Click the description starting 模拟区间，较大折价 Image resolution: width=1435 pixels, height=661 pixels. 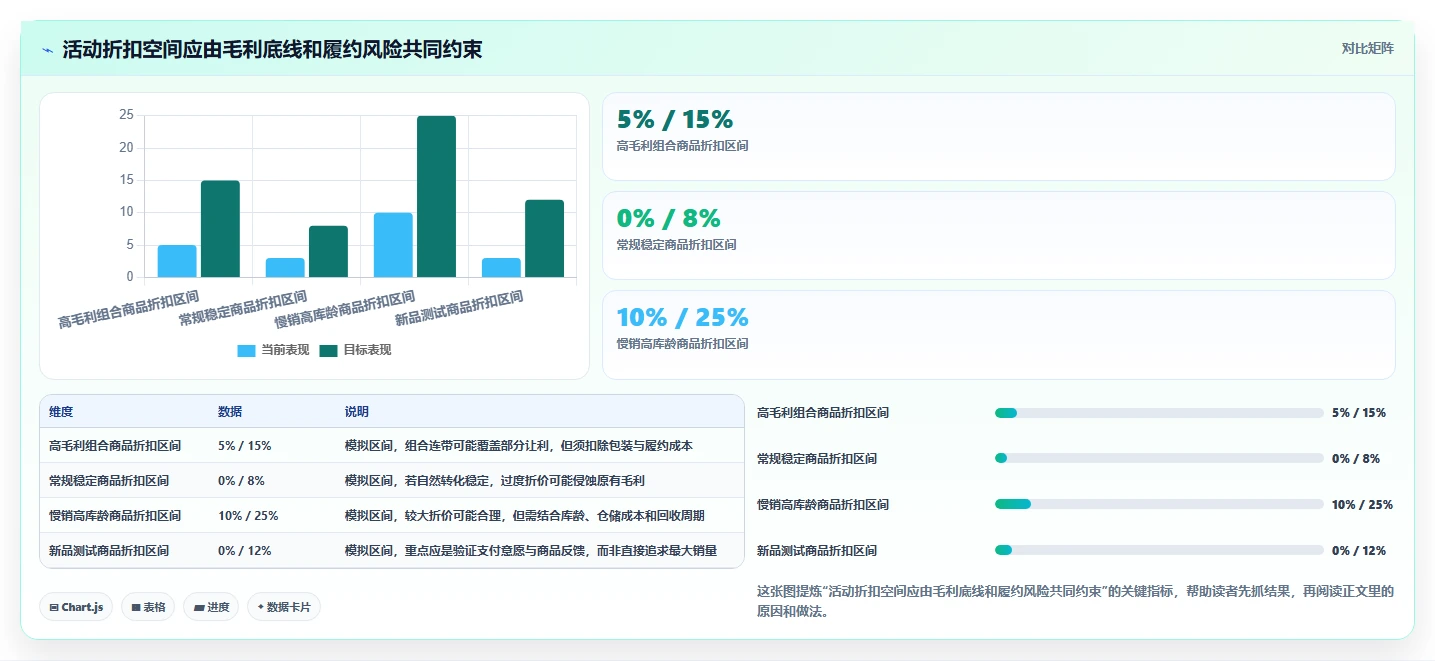pos(525,516)
